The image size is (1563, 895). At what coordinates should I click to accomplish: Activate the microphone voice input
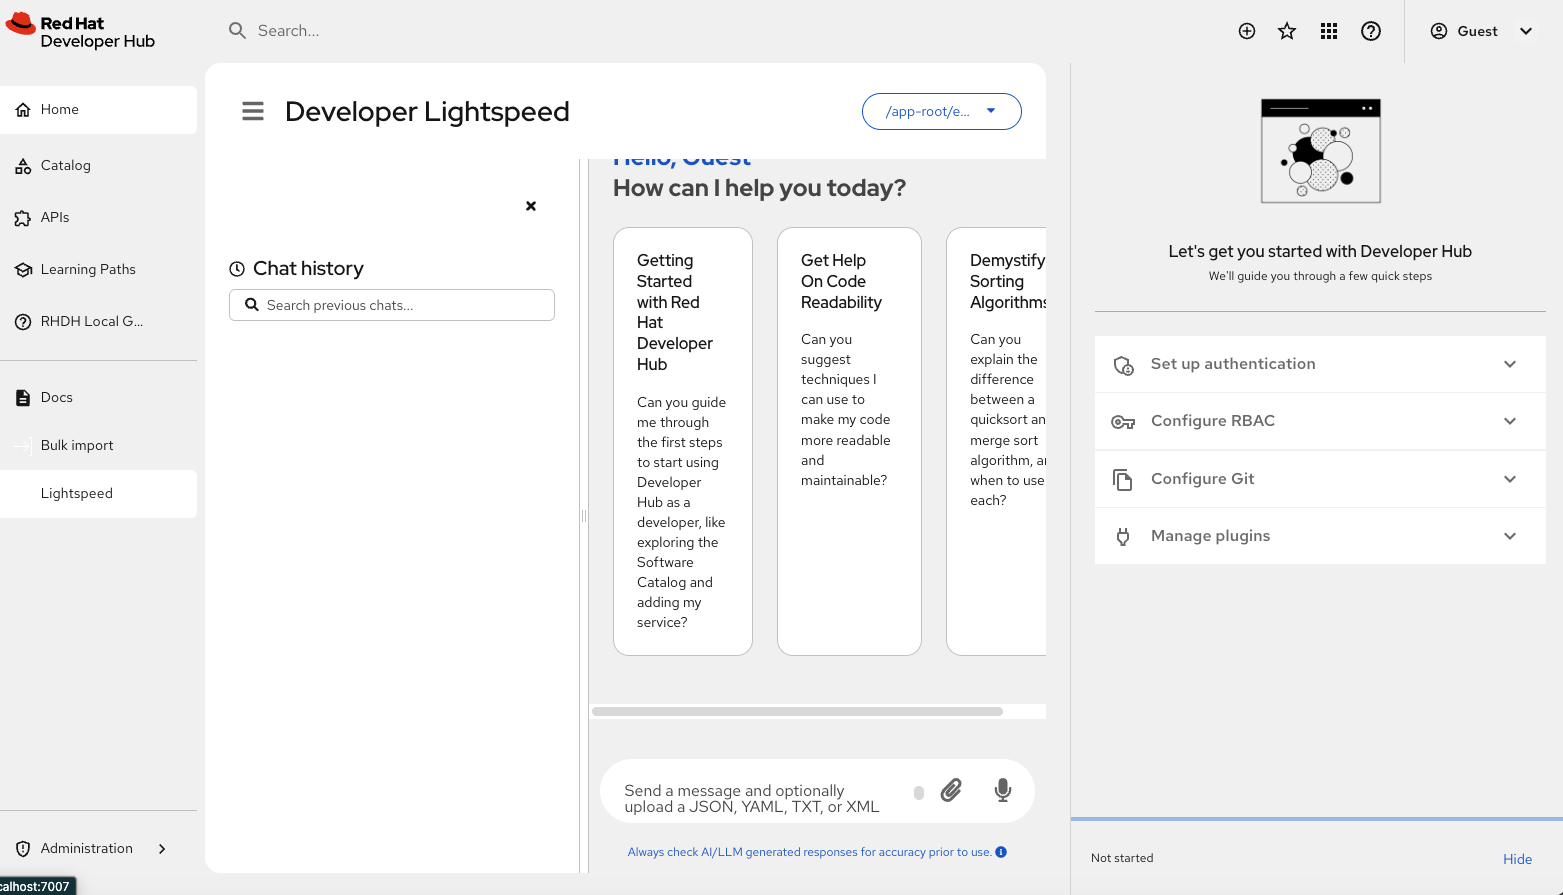[1003, 791]
